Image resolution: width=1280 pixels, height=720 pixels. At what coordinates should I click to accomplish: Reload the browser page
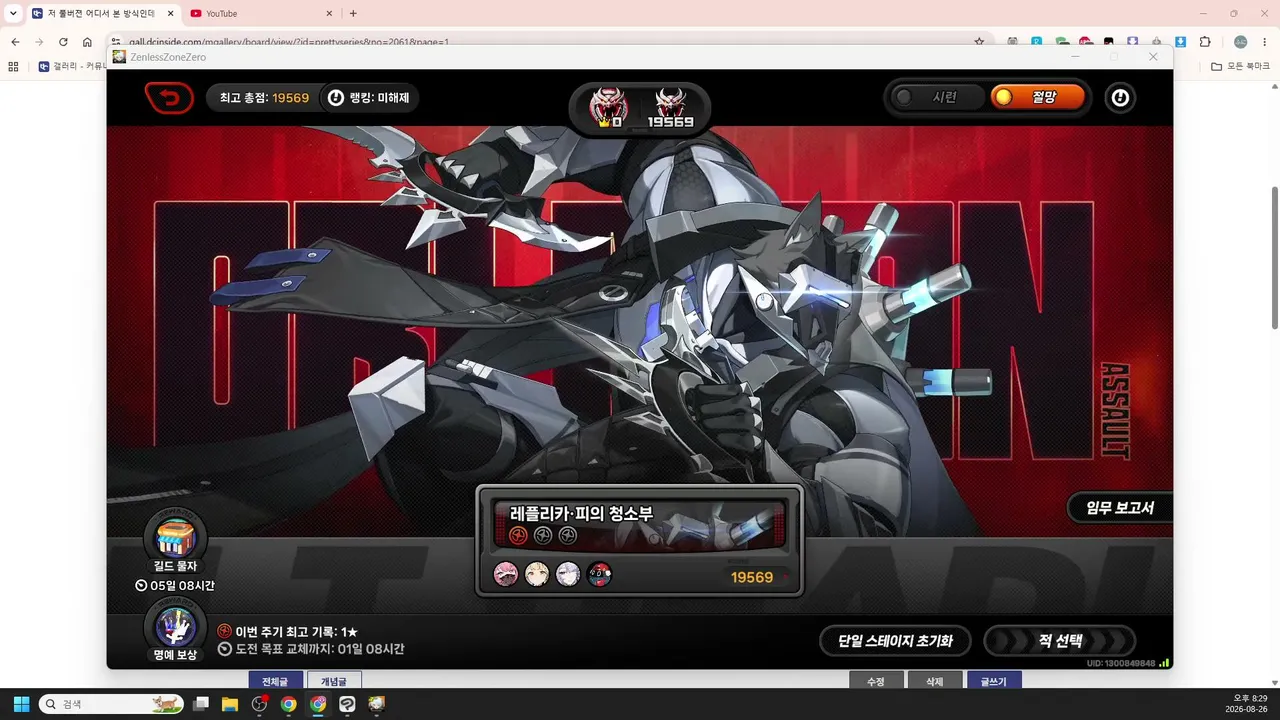coord(63,42)
